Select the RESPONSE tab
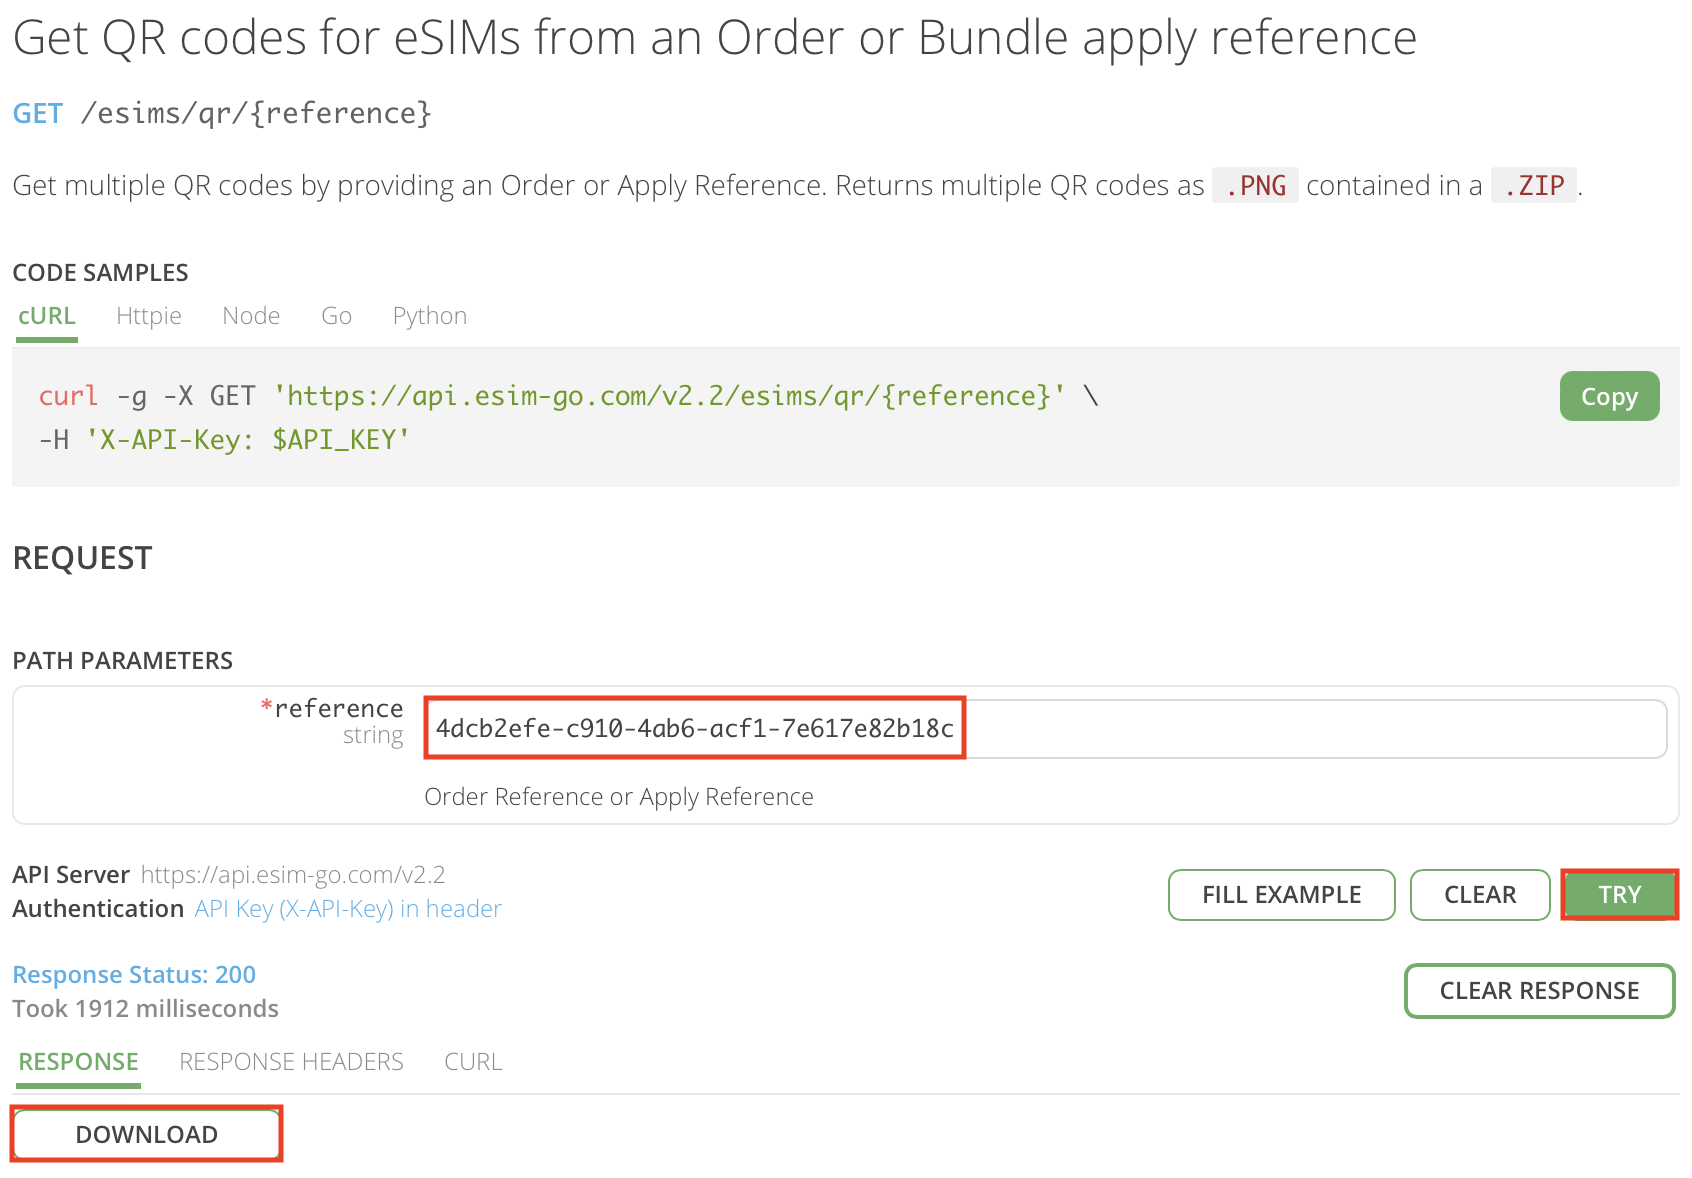The height and width of the screenshot is (1178, 1692). click(79, 1062)
